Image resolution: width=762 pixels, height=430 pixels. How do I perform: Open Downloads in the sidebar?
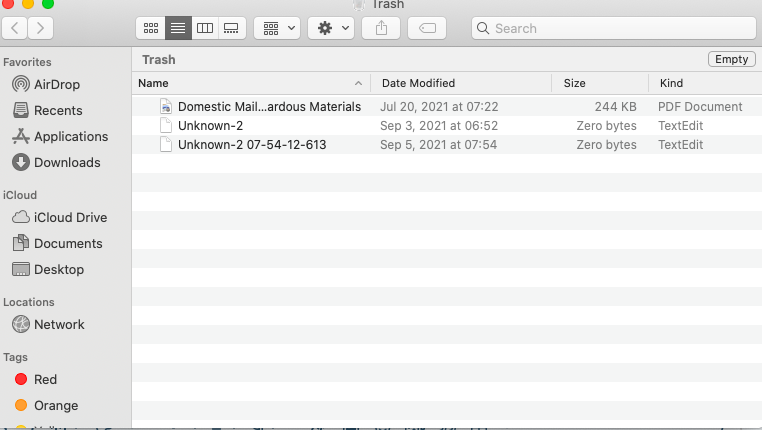tap(67, 162)
